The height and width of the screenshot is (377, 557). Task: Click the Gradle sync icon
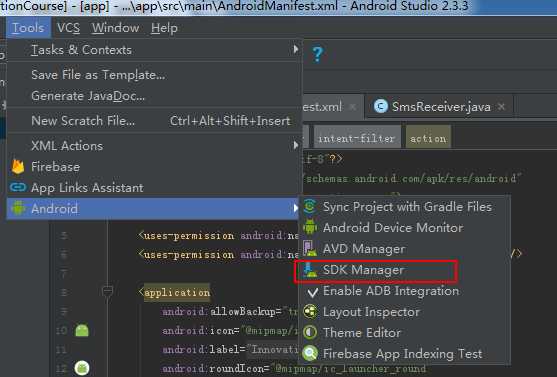click(x=310, y=206)
